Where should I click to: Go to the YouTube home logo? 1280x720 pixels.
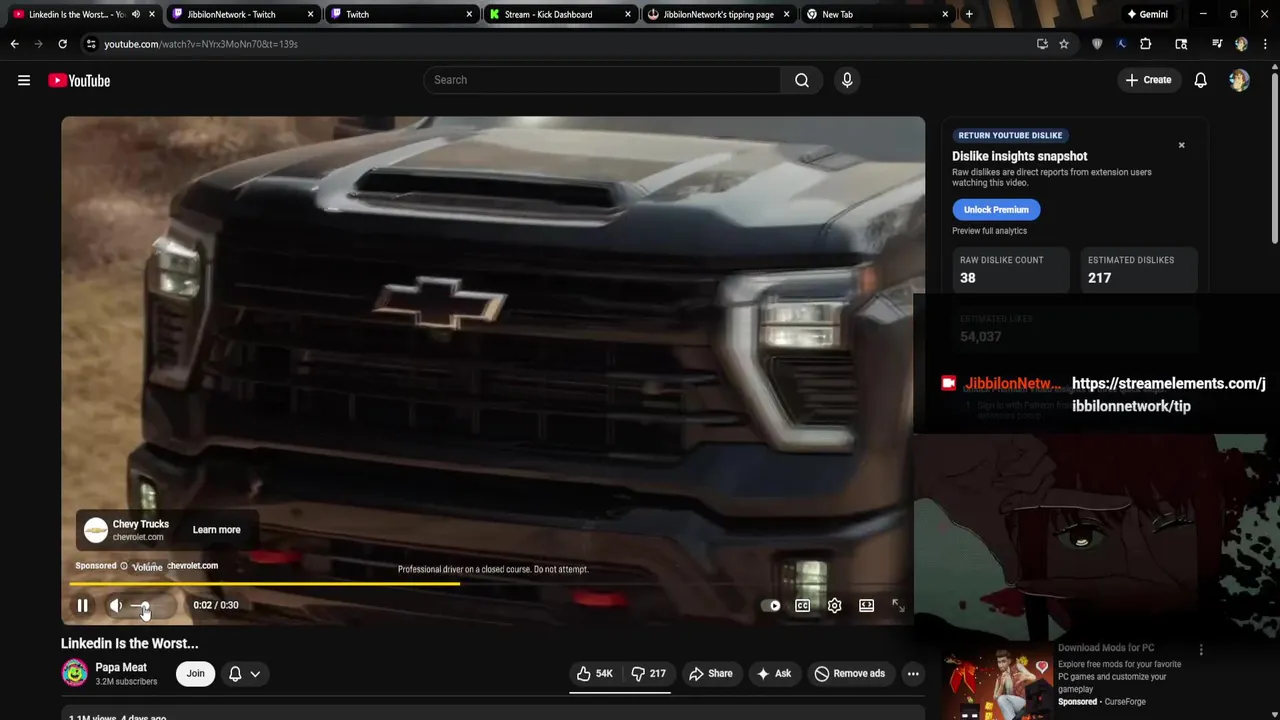79,80
